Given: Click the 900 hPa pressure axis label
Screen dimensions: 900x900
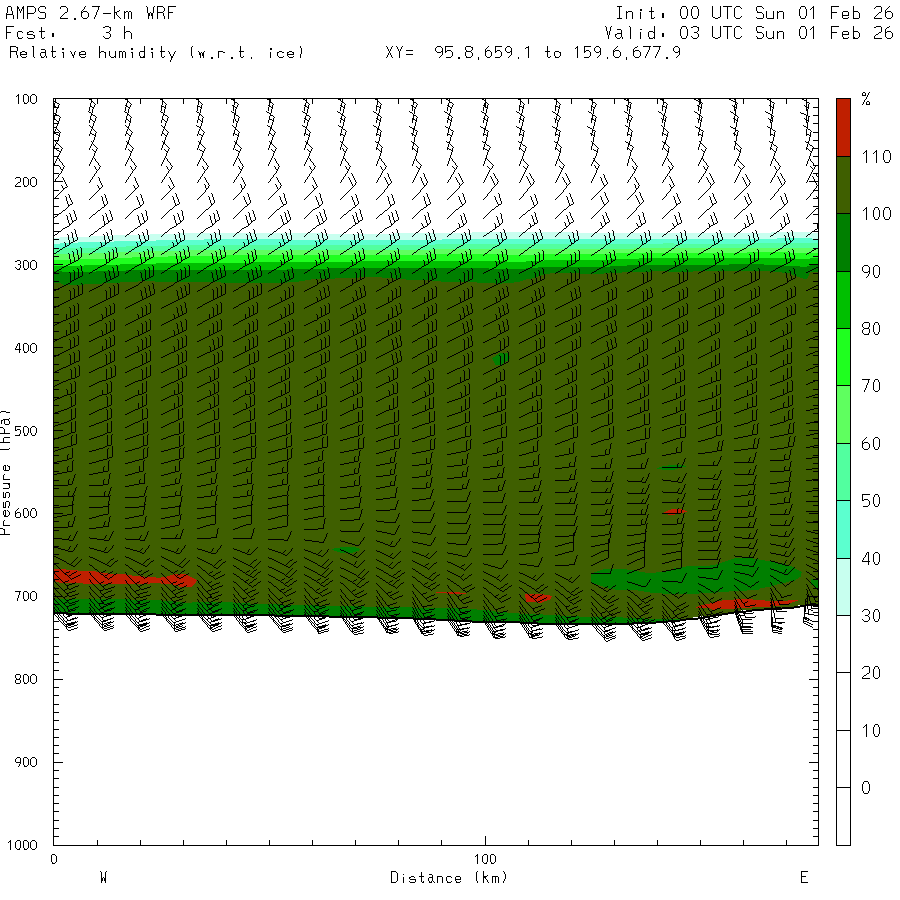Looking at the screenshot, I should click(26, 762).
